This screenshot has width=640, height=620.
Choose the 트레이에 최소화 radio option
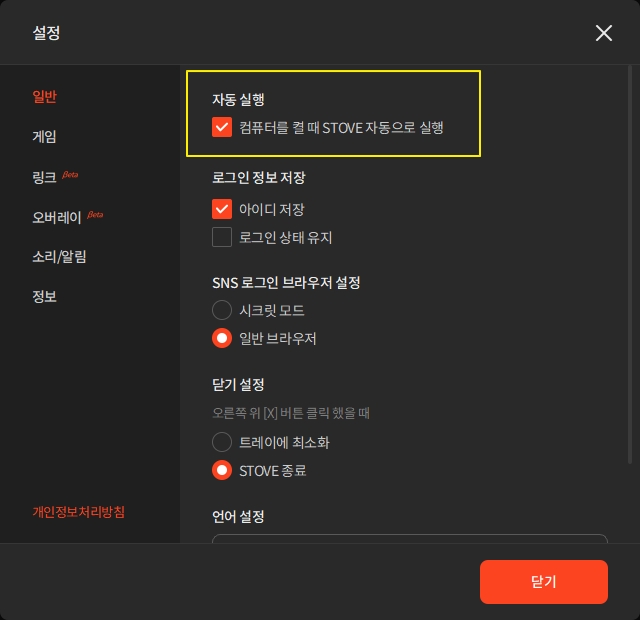coord(222,442)
